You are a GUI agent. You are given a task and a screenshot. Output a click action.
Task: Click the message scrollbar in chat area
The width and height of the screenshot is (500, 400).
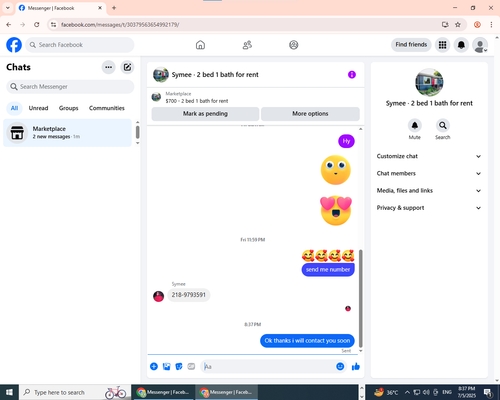pyautogui.click(x=360, y=298)
